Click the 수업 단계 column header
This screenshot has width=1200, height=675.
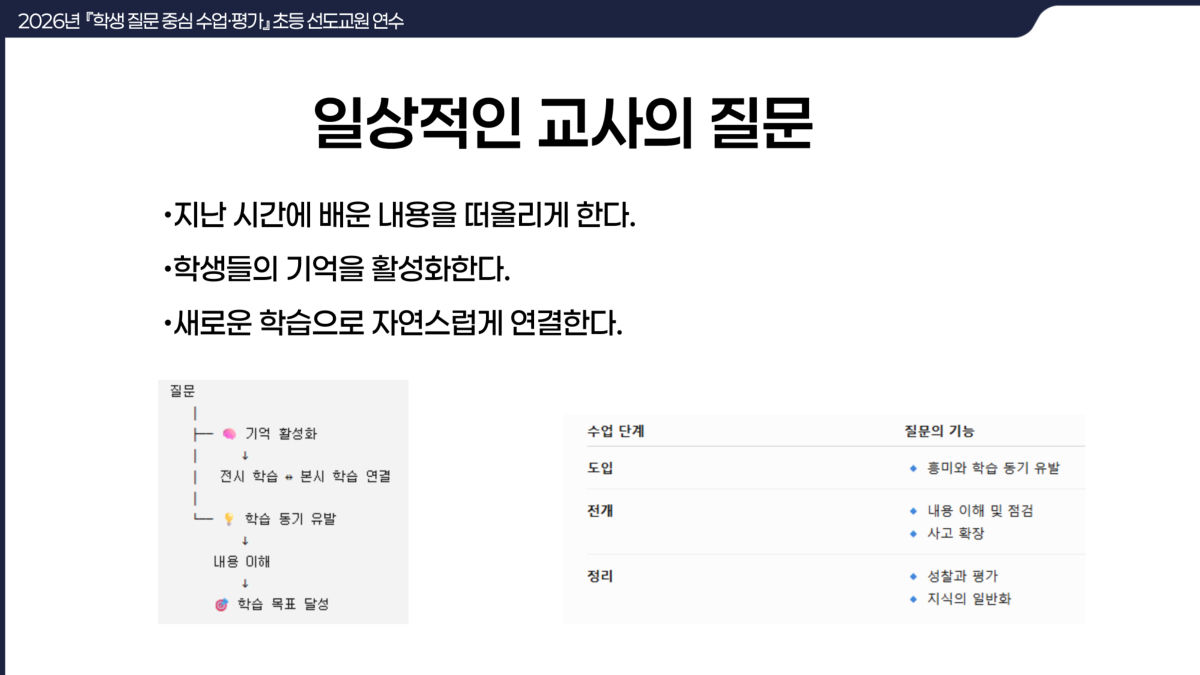(x=616, y=431)
